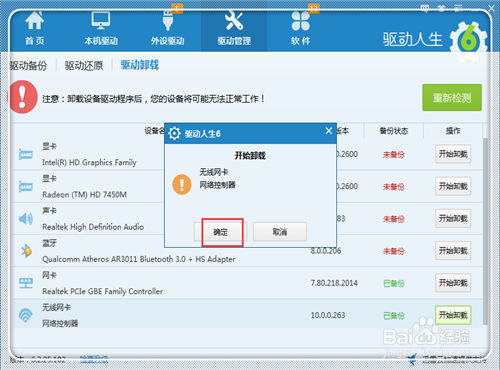Click version 10.0.0.263
500x370 pixels.
point(328,315)
